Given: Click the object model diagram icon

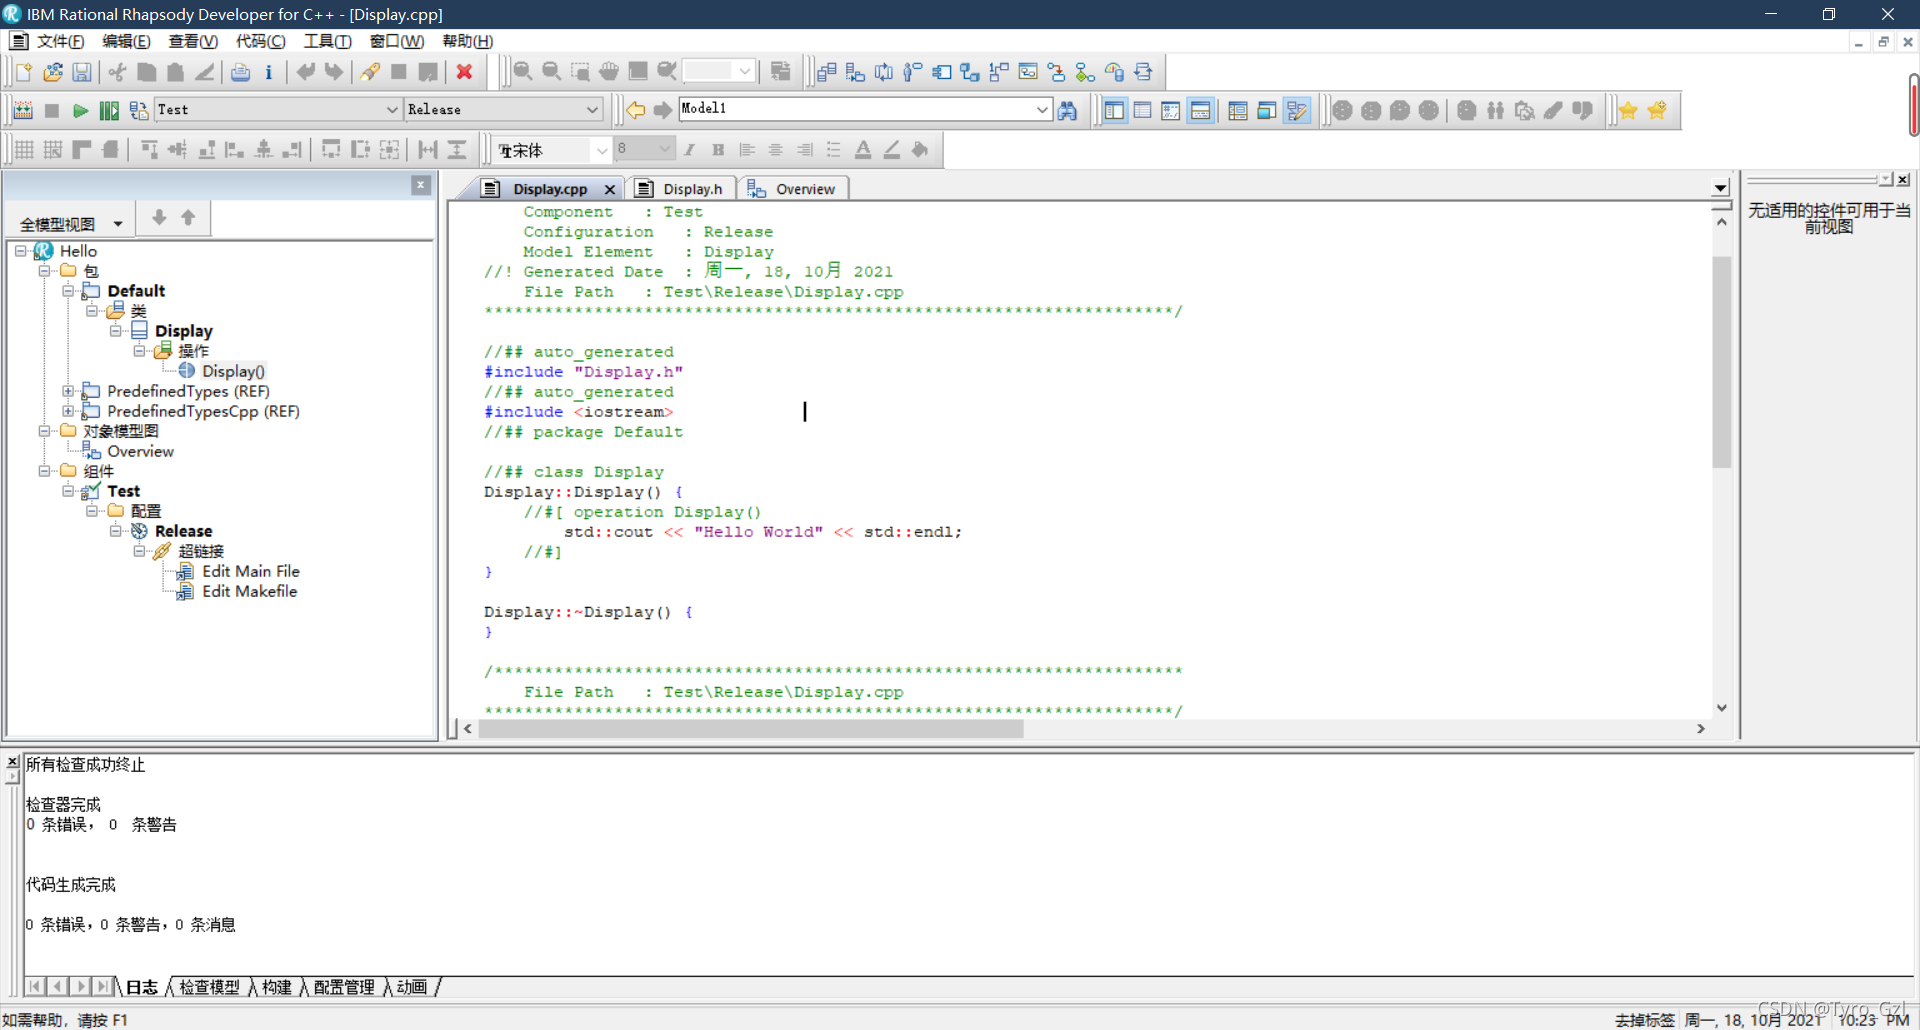Looking at the screenshot, I should pos(826,72).
